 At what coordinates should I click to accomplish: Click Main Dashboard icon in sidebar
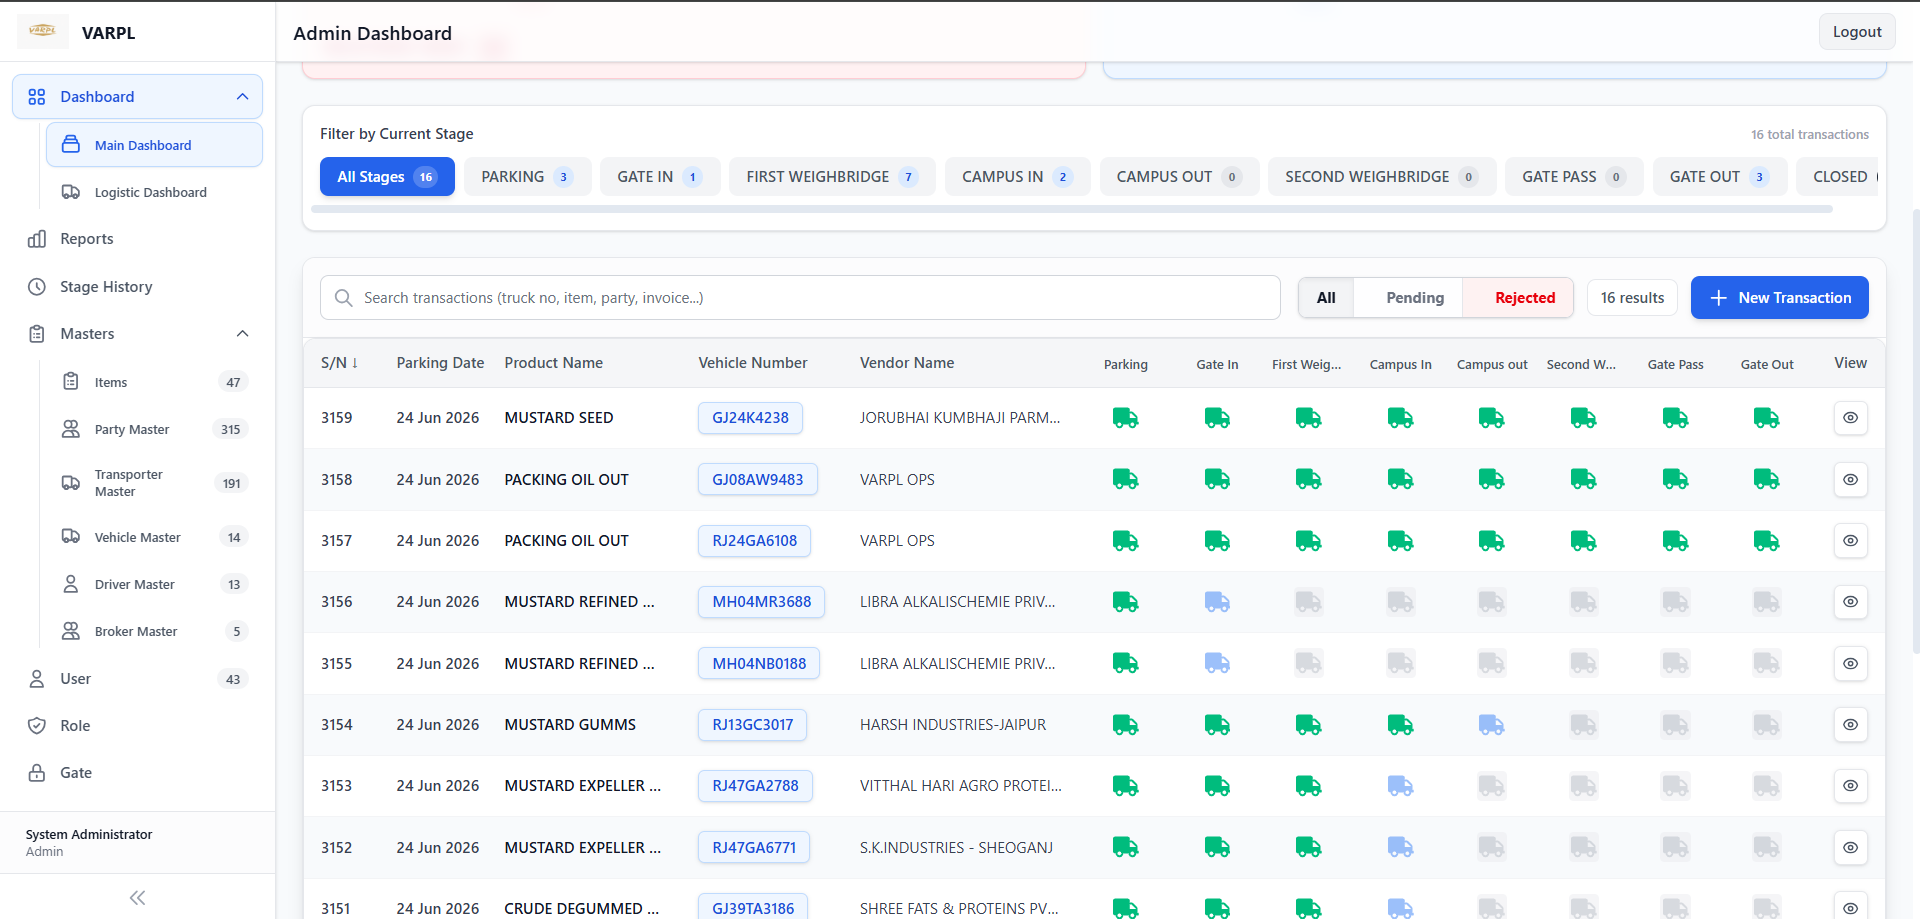tap(71, 145)
